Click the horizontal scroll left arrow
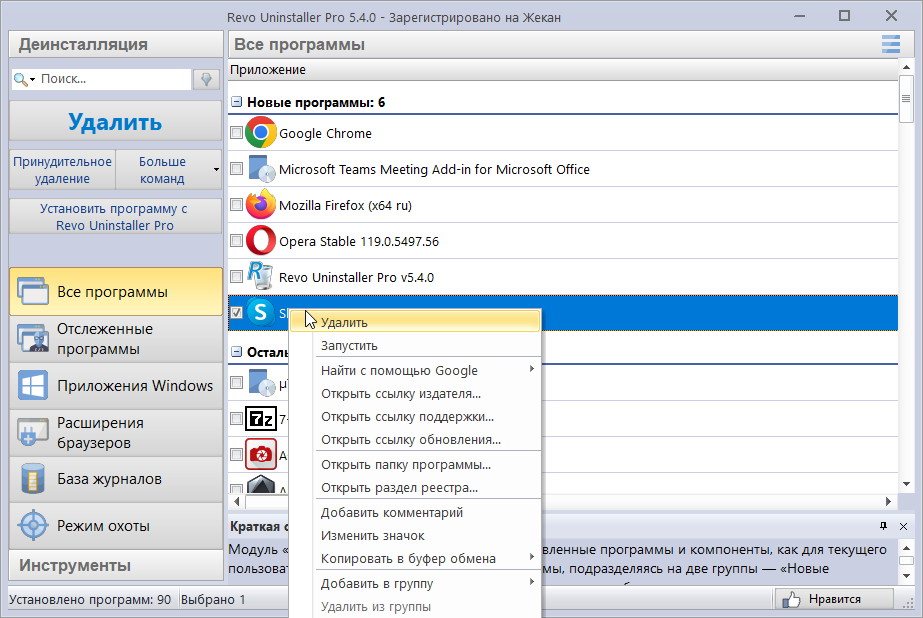The image size is (923, 618). (237, 501)
